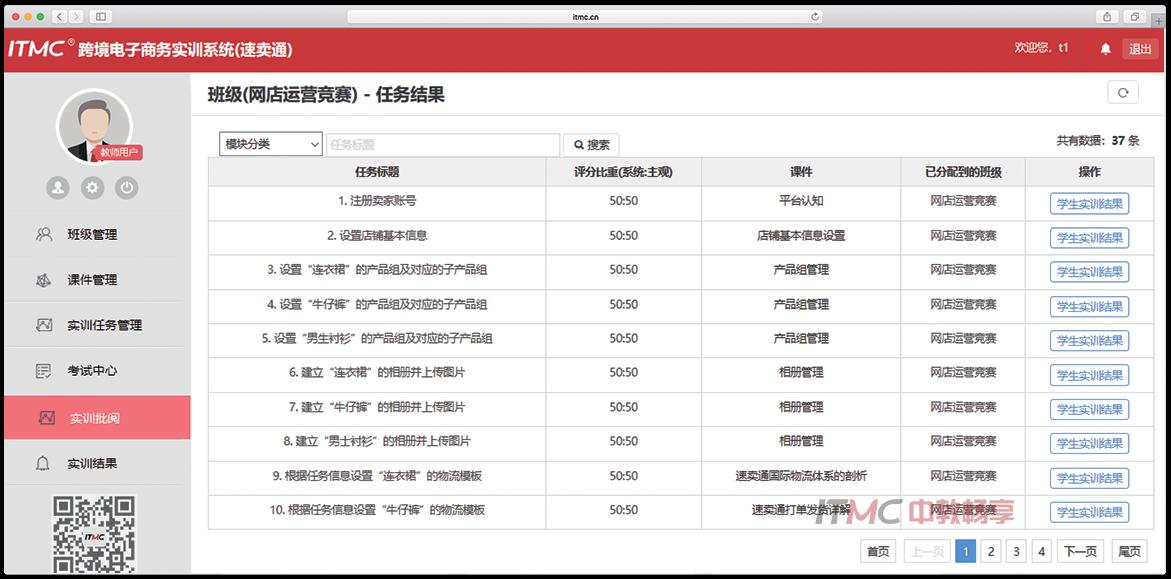Click the settings gear icon under the avatar
Viewport: 1171px width, 579px height.
tap(92, 187)
